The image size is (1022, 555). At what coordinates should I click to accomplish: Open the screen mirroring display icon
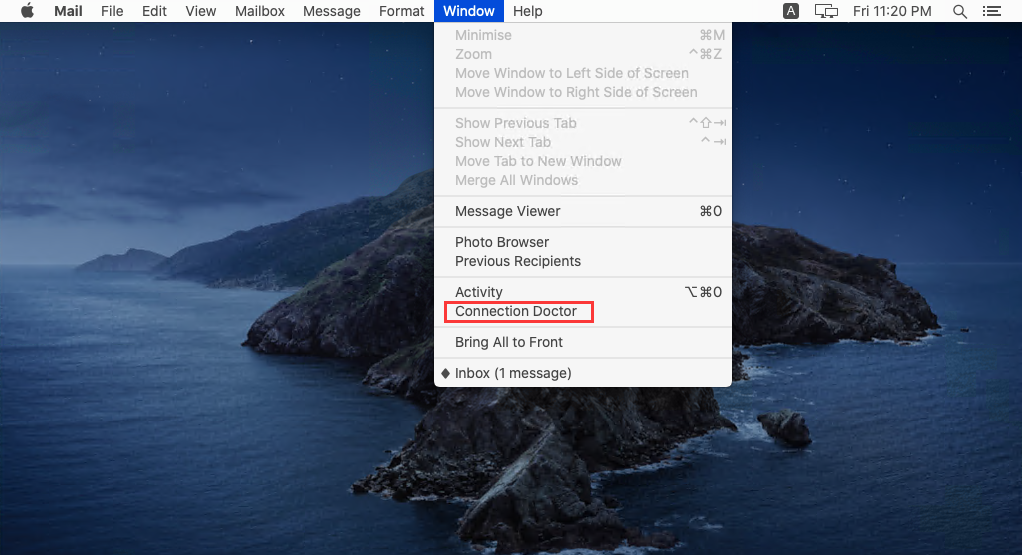825,11
